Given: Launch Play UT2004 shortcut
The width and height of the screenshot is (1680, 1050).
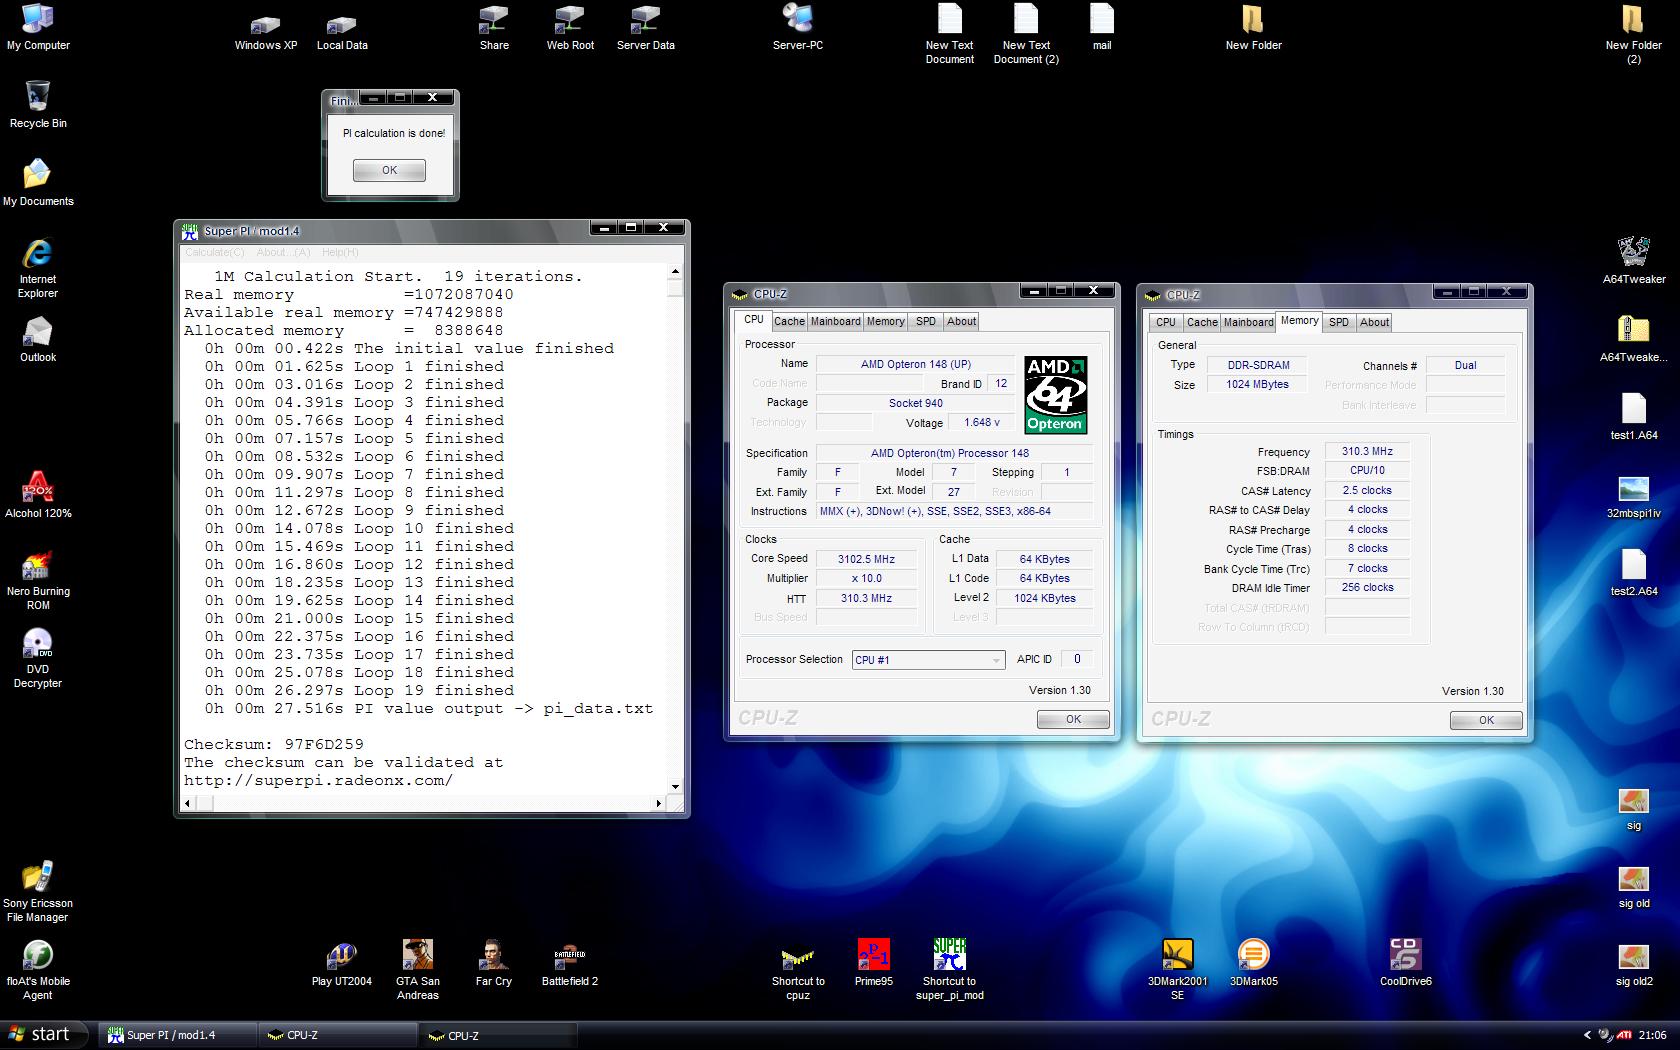Looking at the screenshot, I should [x=342, y=963].
